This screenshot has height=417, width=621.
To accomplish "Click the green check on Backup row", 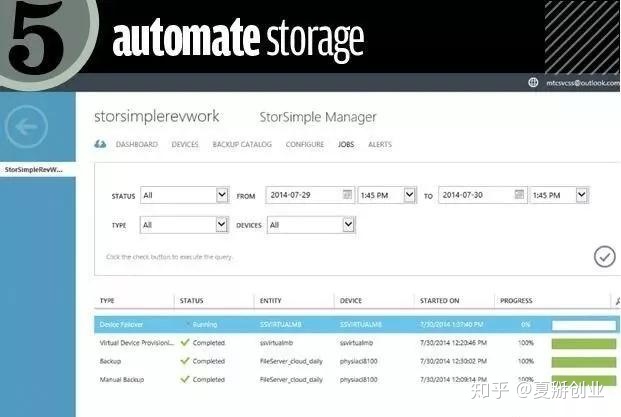I will click(x=184, y=361).
